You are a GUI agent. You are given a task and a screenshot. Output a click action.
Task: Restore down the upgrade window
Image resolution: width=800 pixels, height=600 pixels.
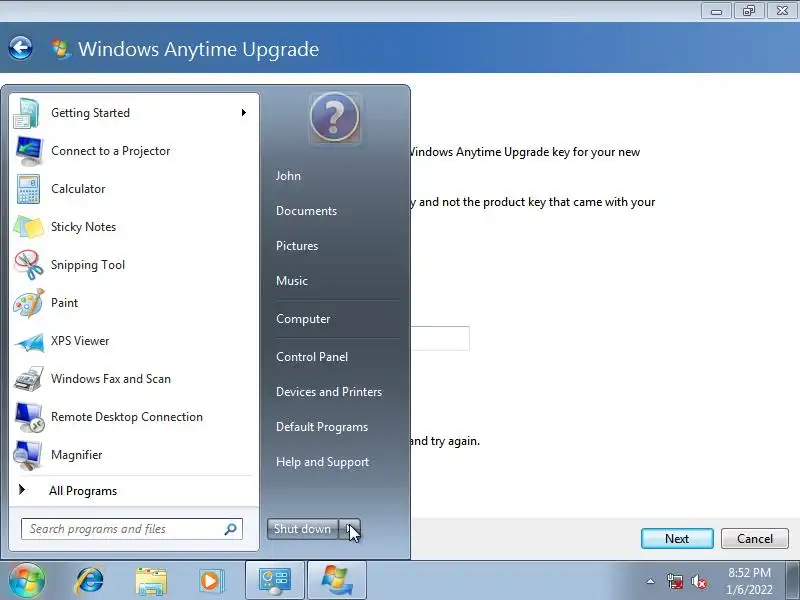click(748, 11)
